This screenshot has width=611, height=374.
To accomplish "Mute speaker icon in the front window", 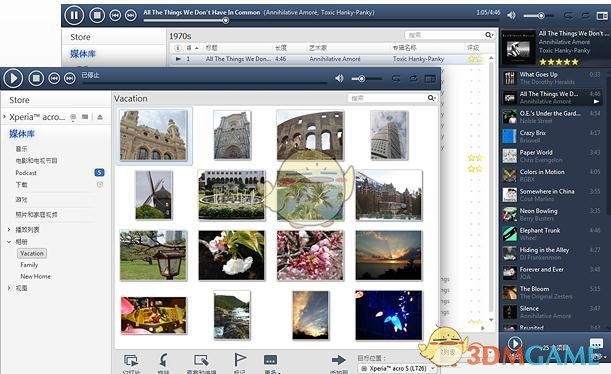I will (339, 78).
